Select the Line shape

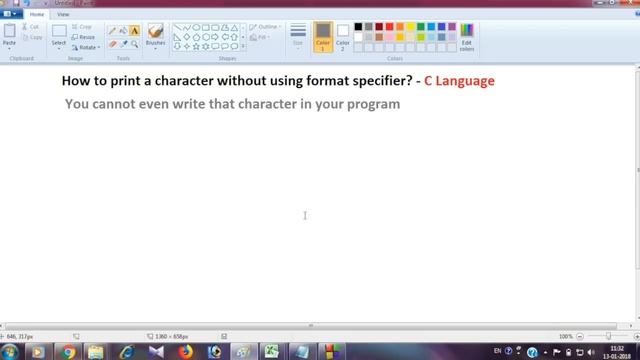177,28
